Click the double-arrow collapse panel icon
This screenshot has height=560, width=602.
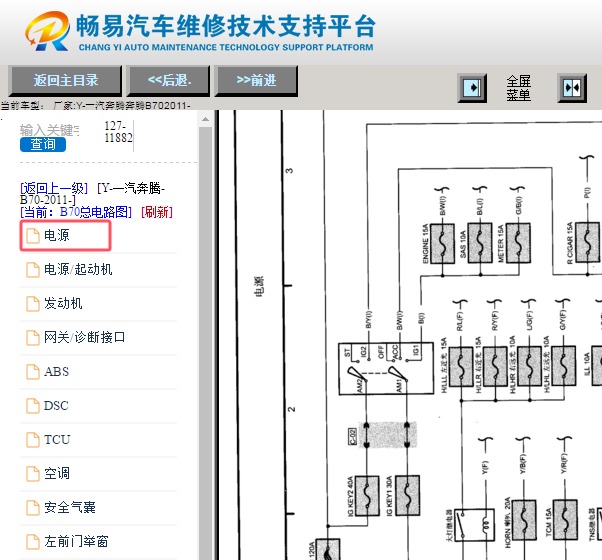[x=572, y=88]
